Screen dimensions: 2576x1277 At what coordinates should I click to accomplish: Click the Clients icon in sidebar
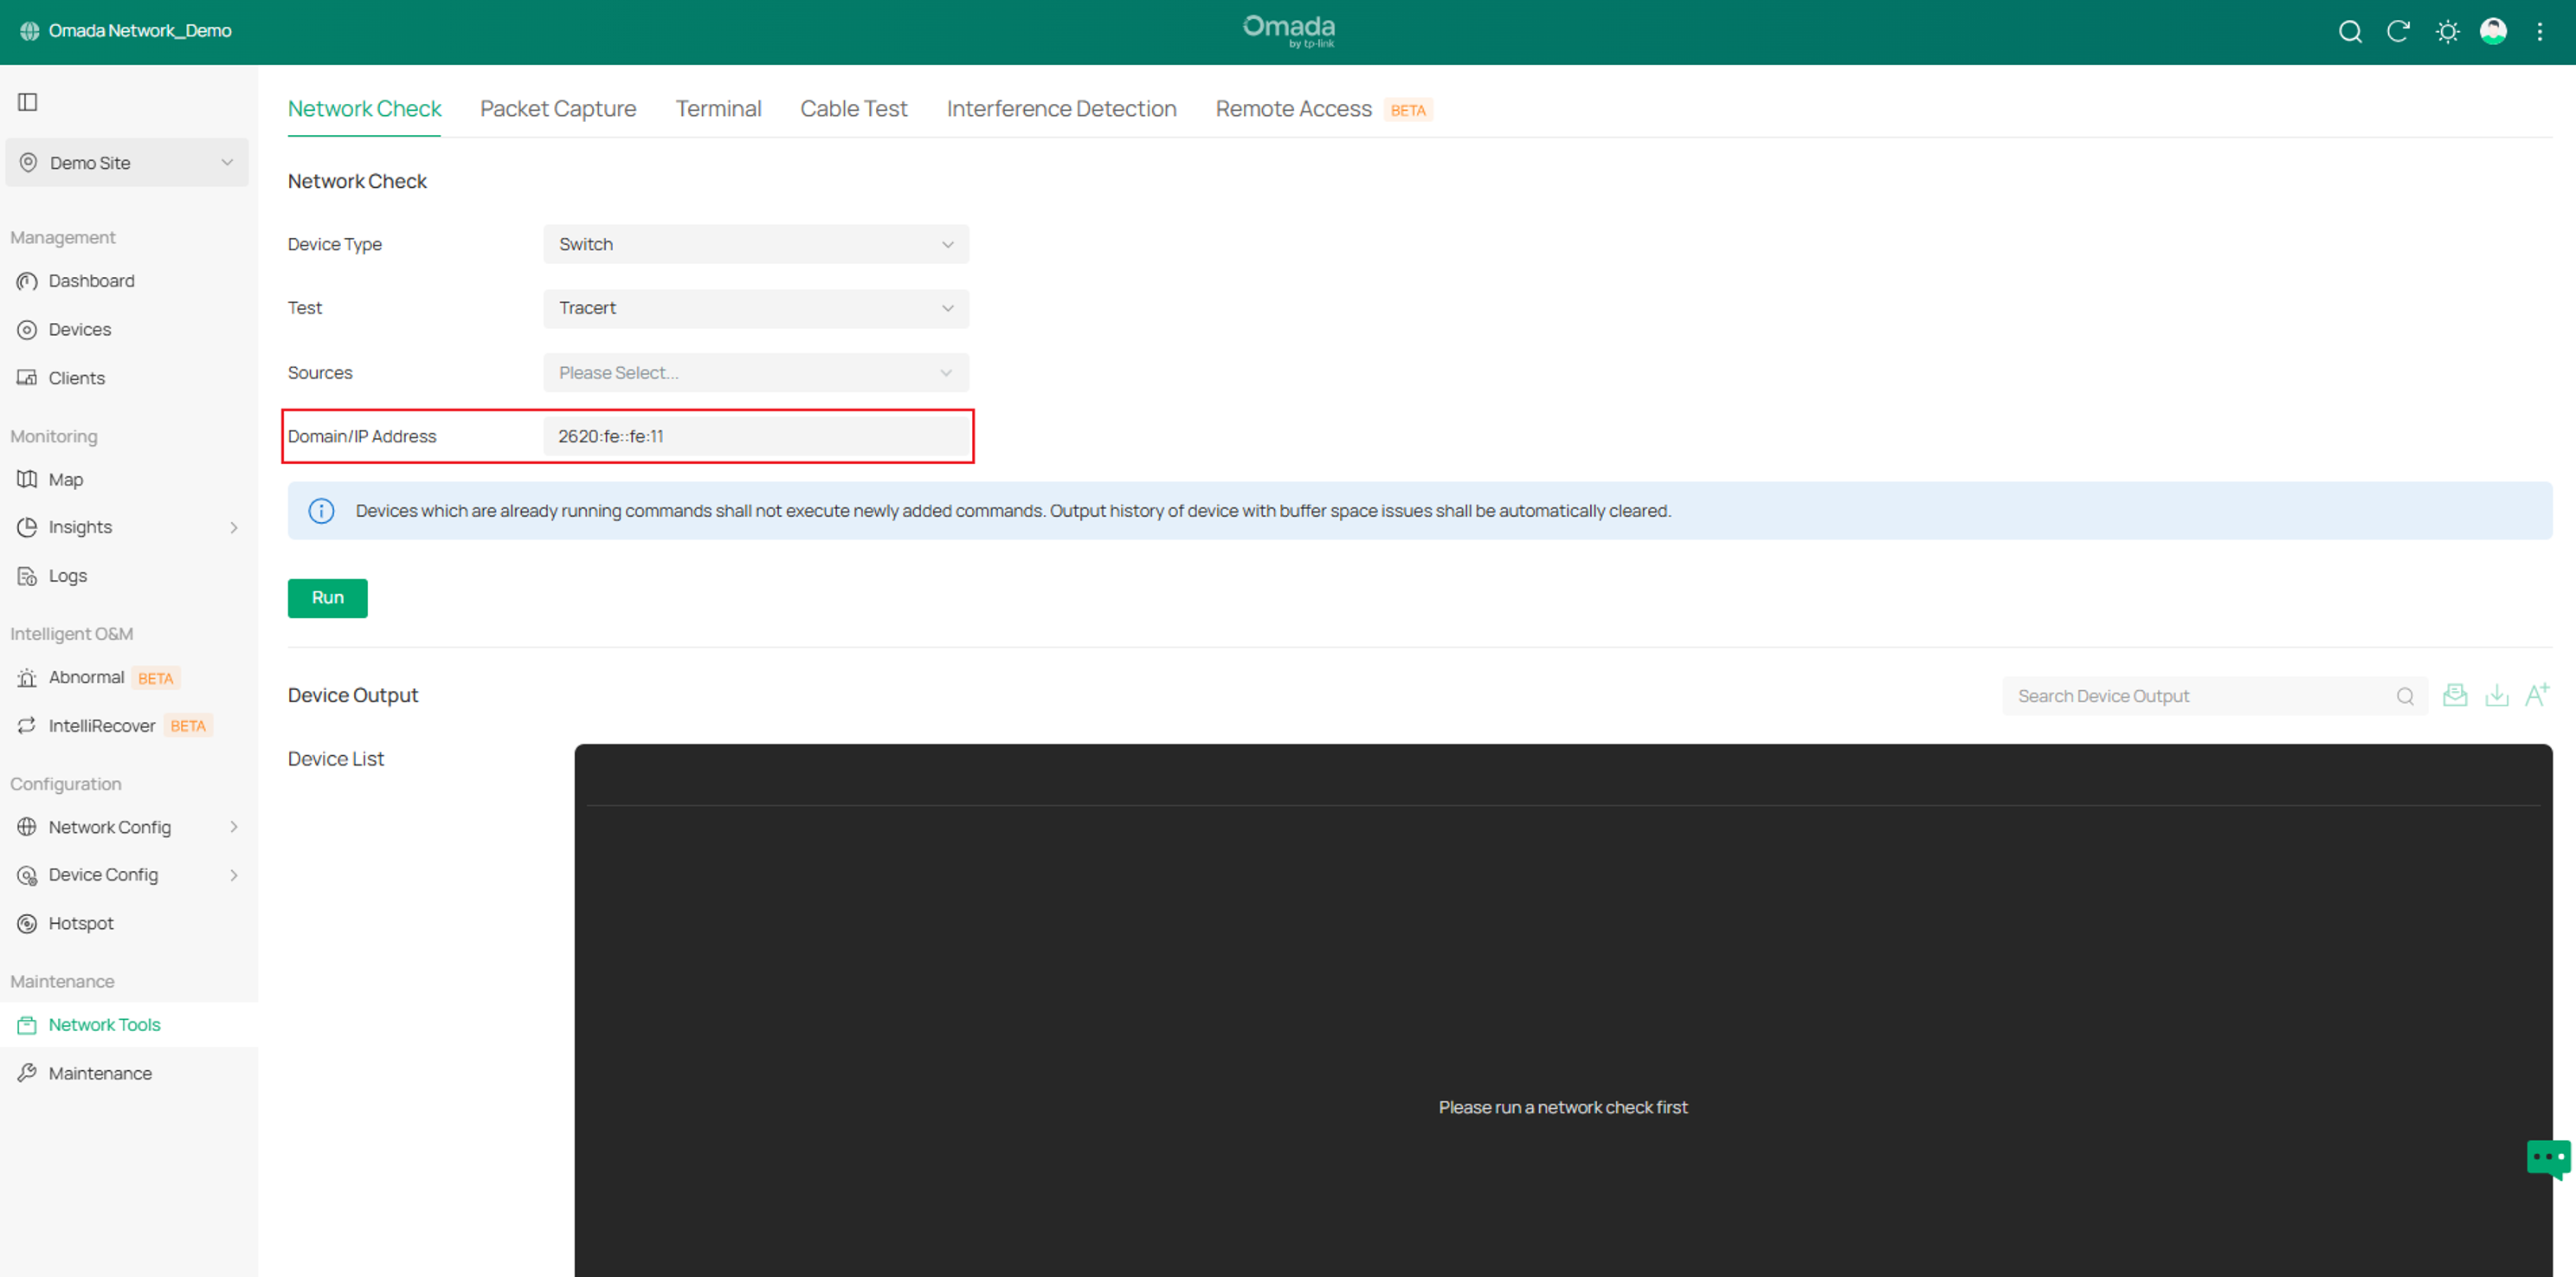coord(27,378)
